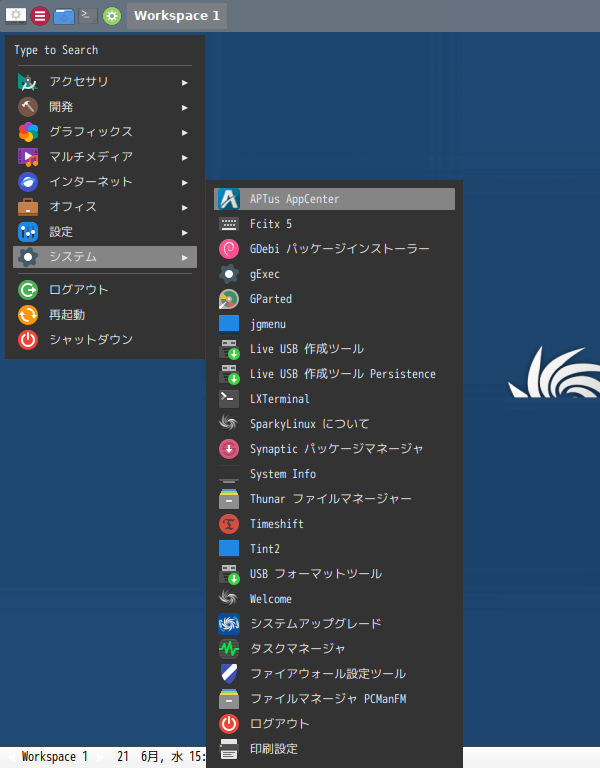Screen dimensions: 600x768
Task: Click the firewall shield icon
Action: click(229, 673)
